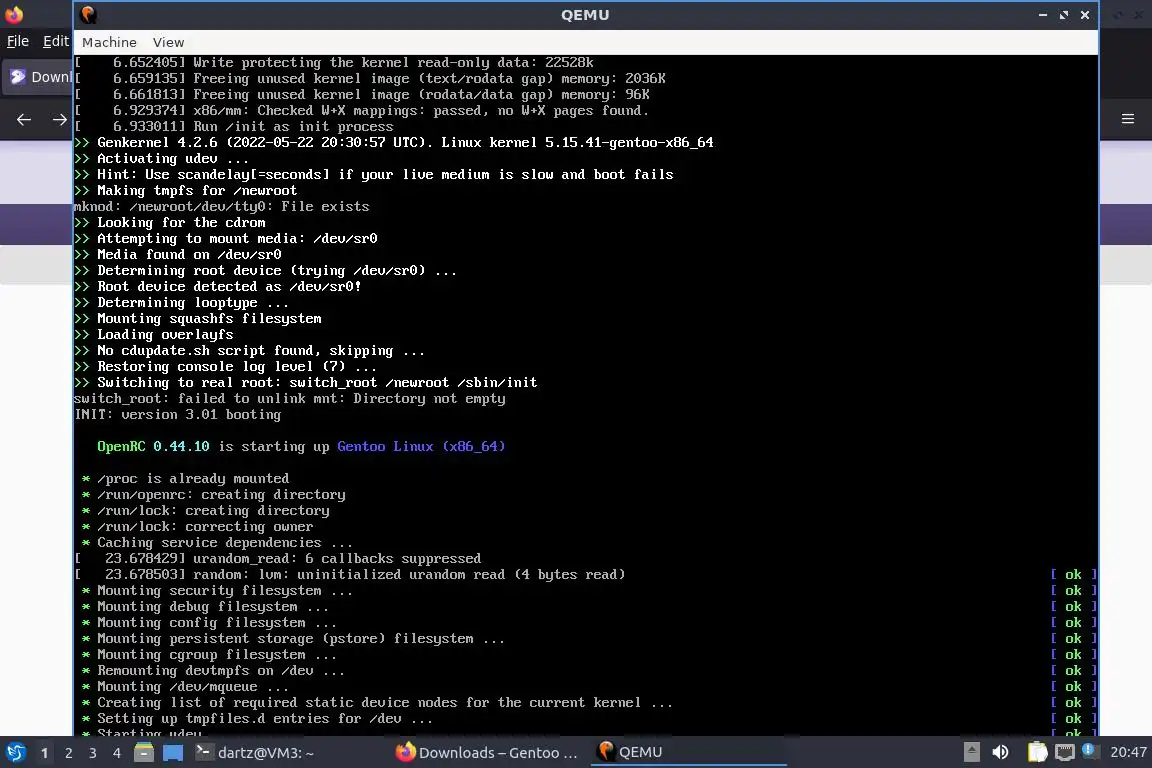Open the View menu in QEMU

[168, 43]
